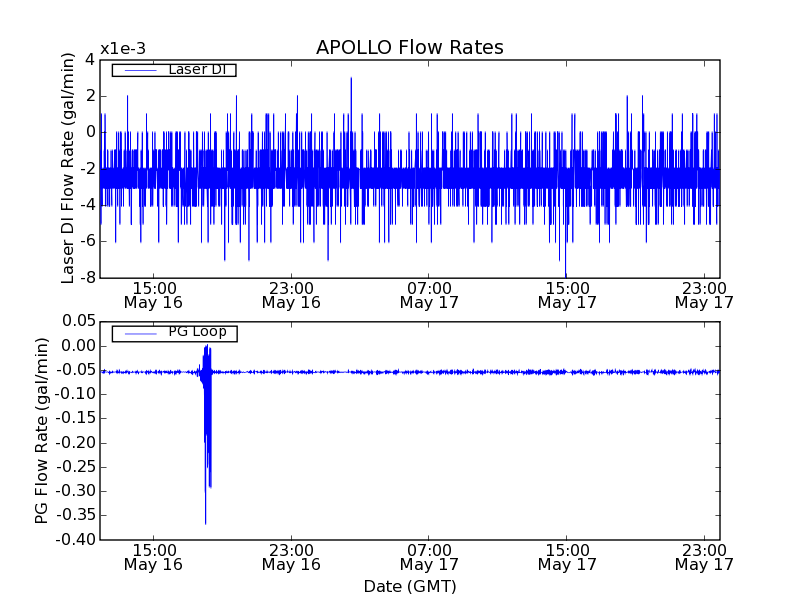
Task: Click the PG Flow Rate y-axis label
Action: point(42,430)
